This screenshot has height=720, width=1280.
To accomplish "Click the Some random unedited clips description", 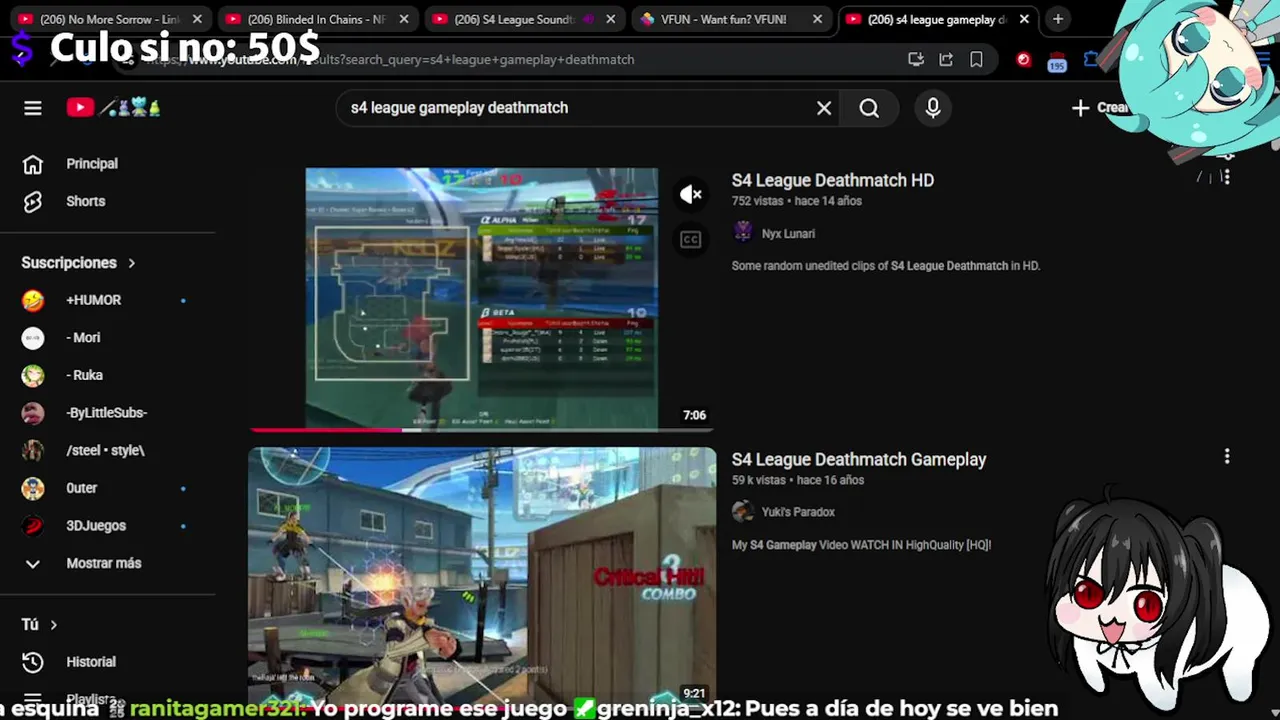I will [x=886, y=266].
